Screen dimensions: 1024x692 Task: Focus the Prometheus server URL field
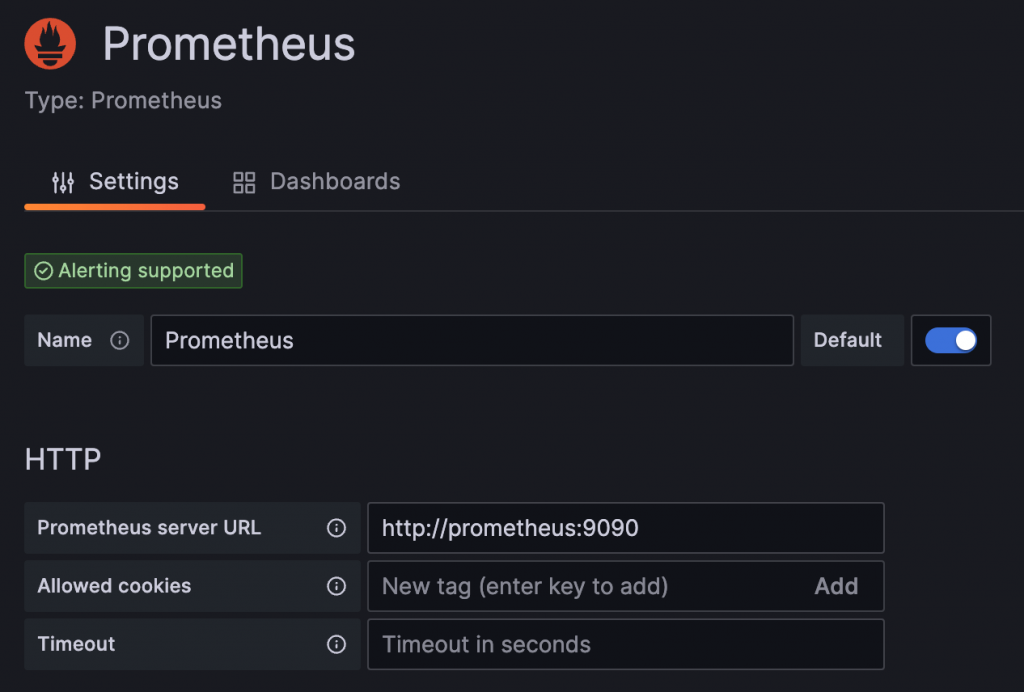(625, 528)
